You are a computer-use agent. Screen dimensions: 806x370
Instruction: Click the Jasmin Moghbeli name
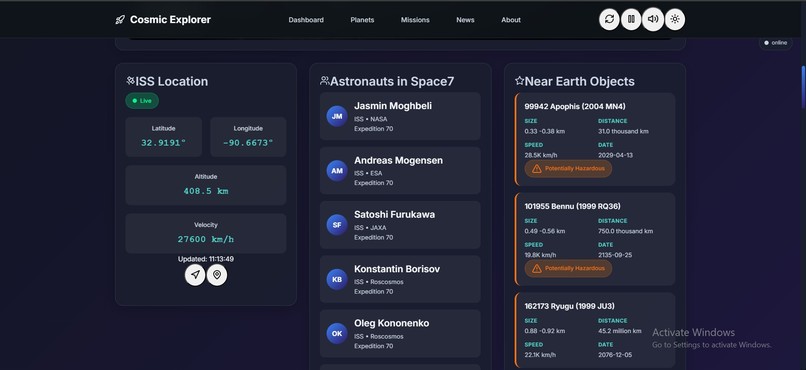[x=393, y=106]
